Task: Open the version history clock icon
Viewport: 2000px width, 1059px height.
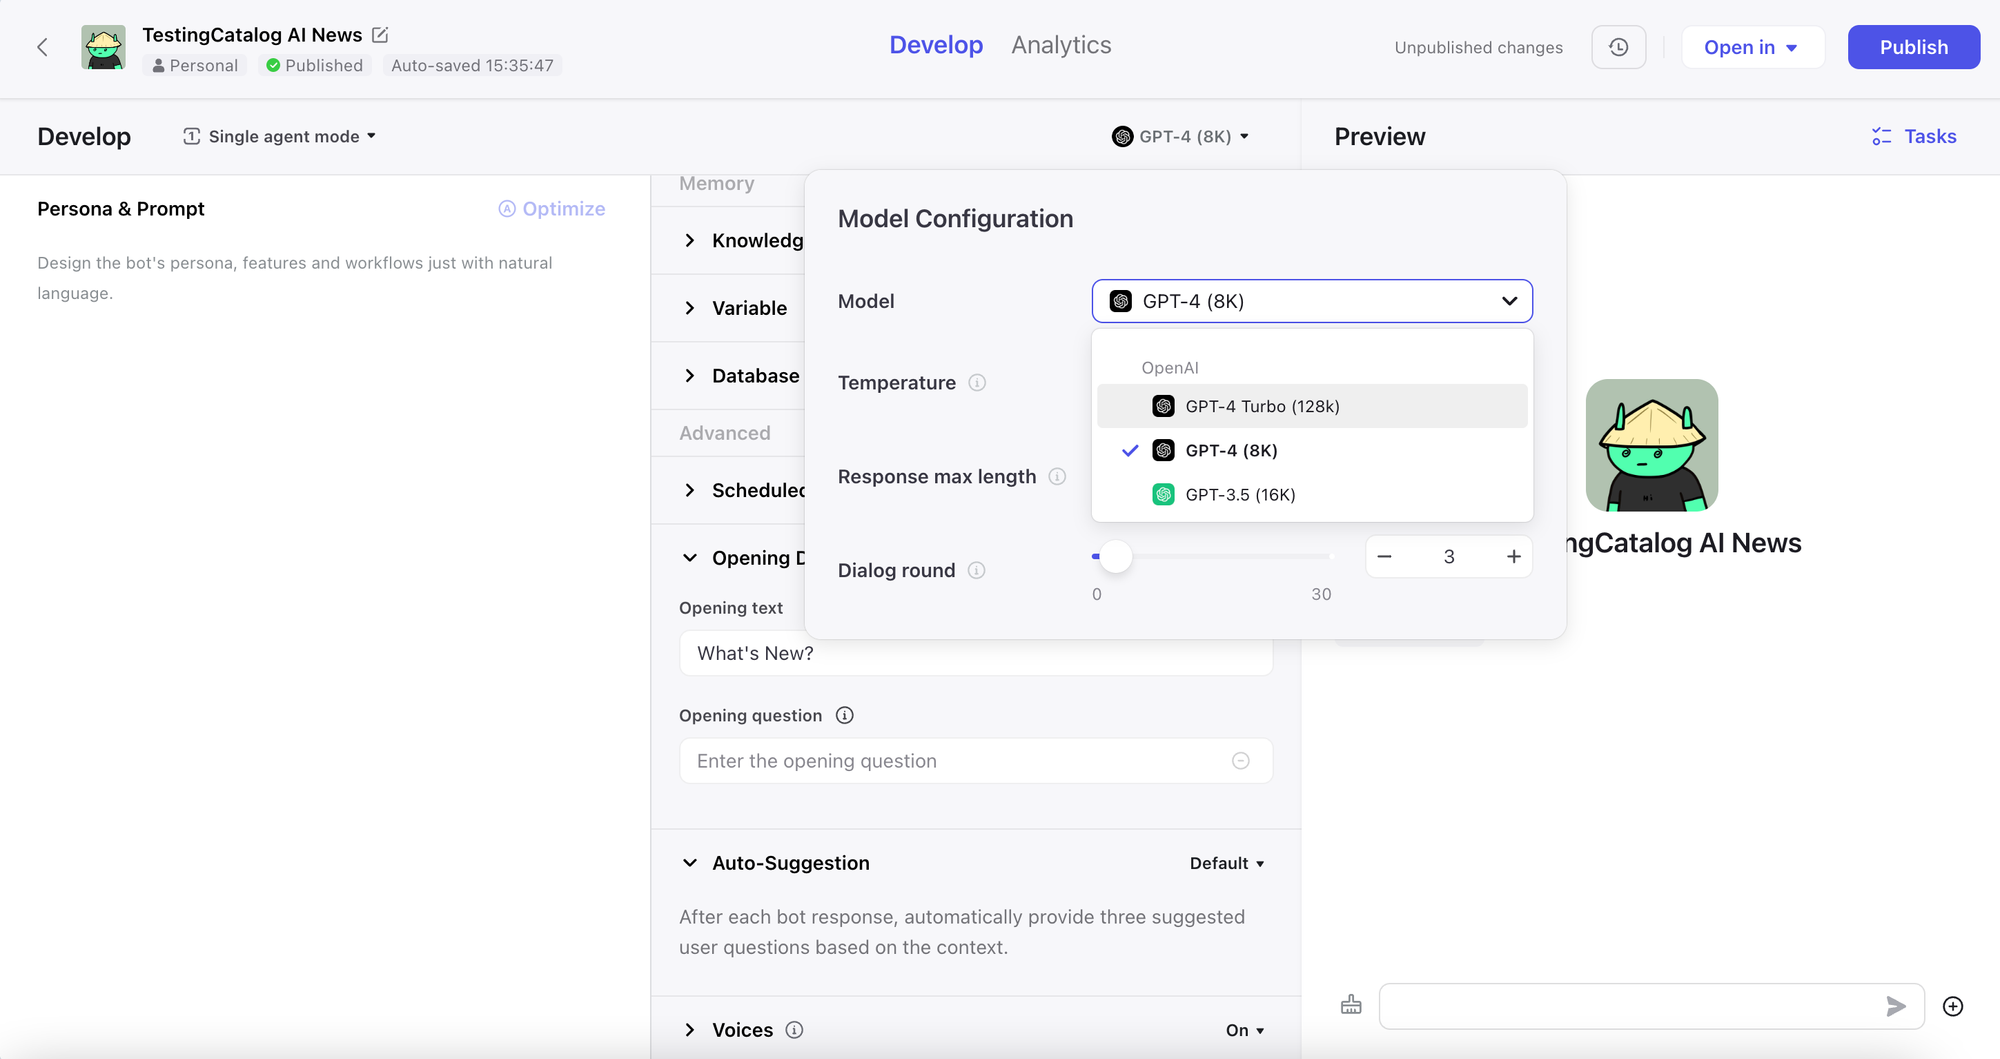Action: pos(1619,47)
